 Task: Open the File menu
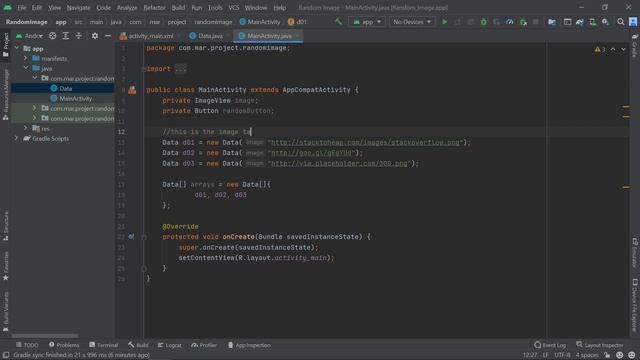tap(22, 8)
